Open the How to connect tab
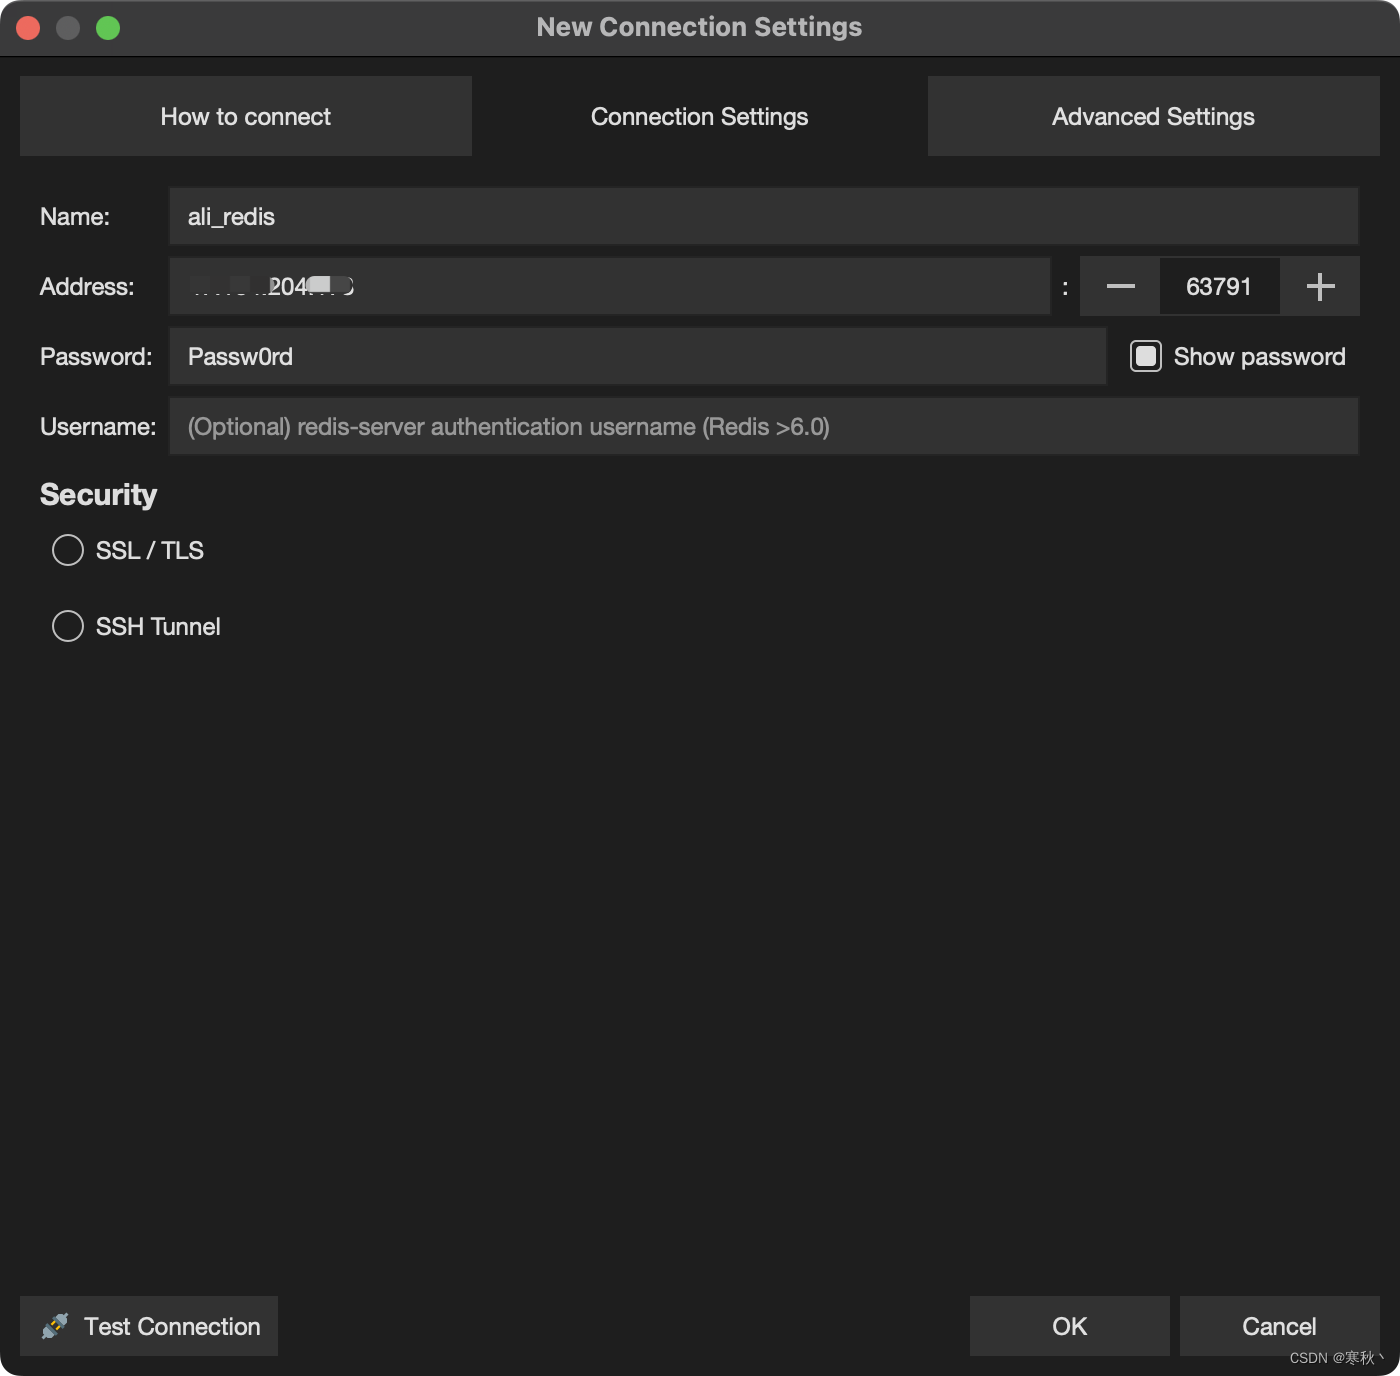This screenshot has height=1376, width=1400. tap(245, 116)
